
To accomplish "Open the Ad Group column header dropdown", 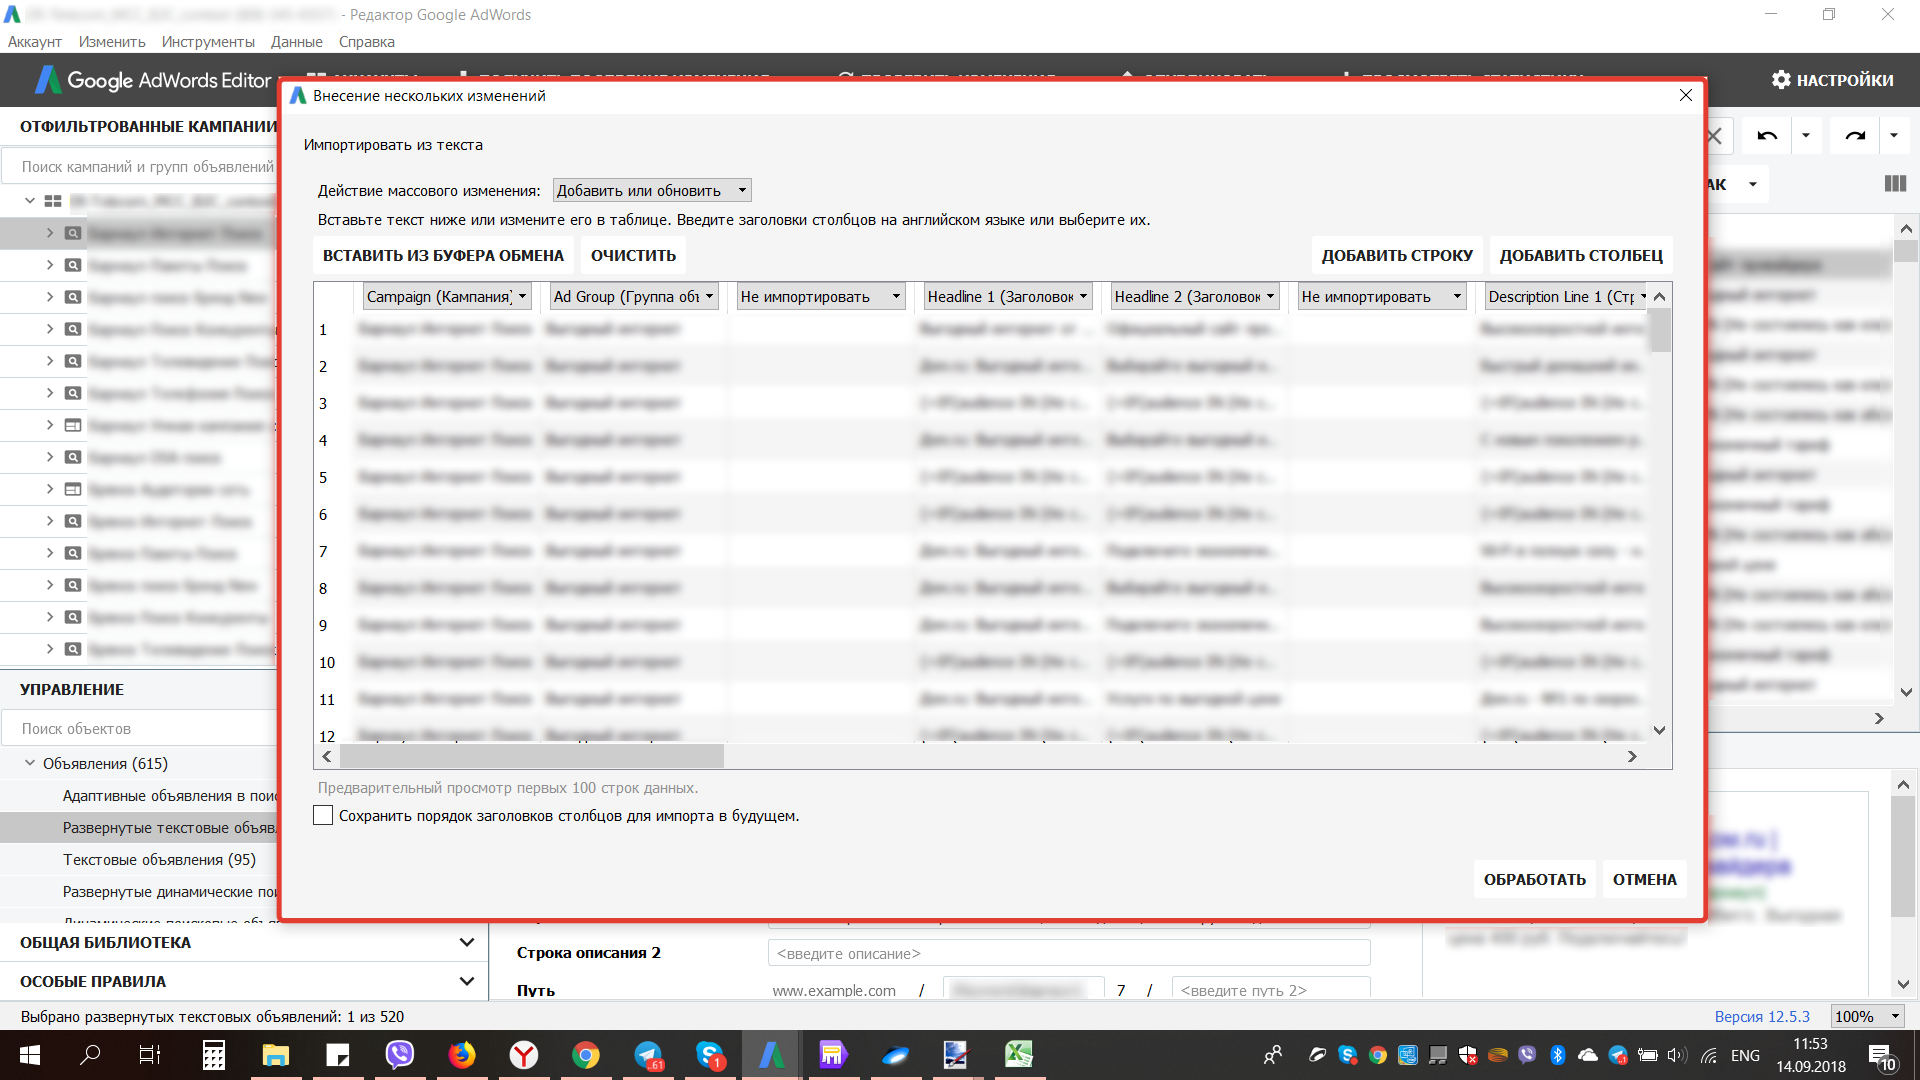I will coord(634,296).
